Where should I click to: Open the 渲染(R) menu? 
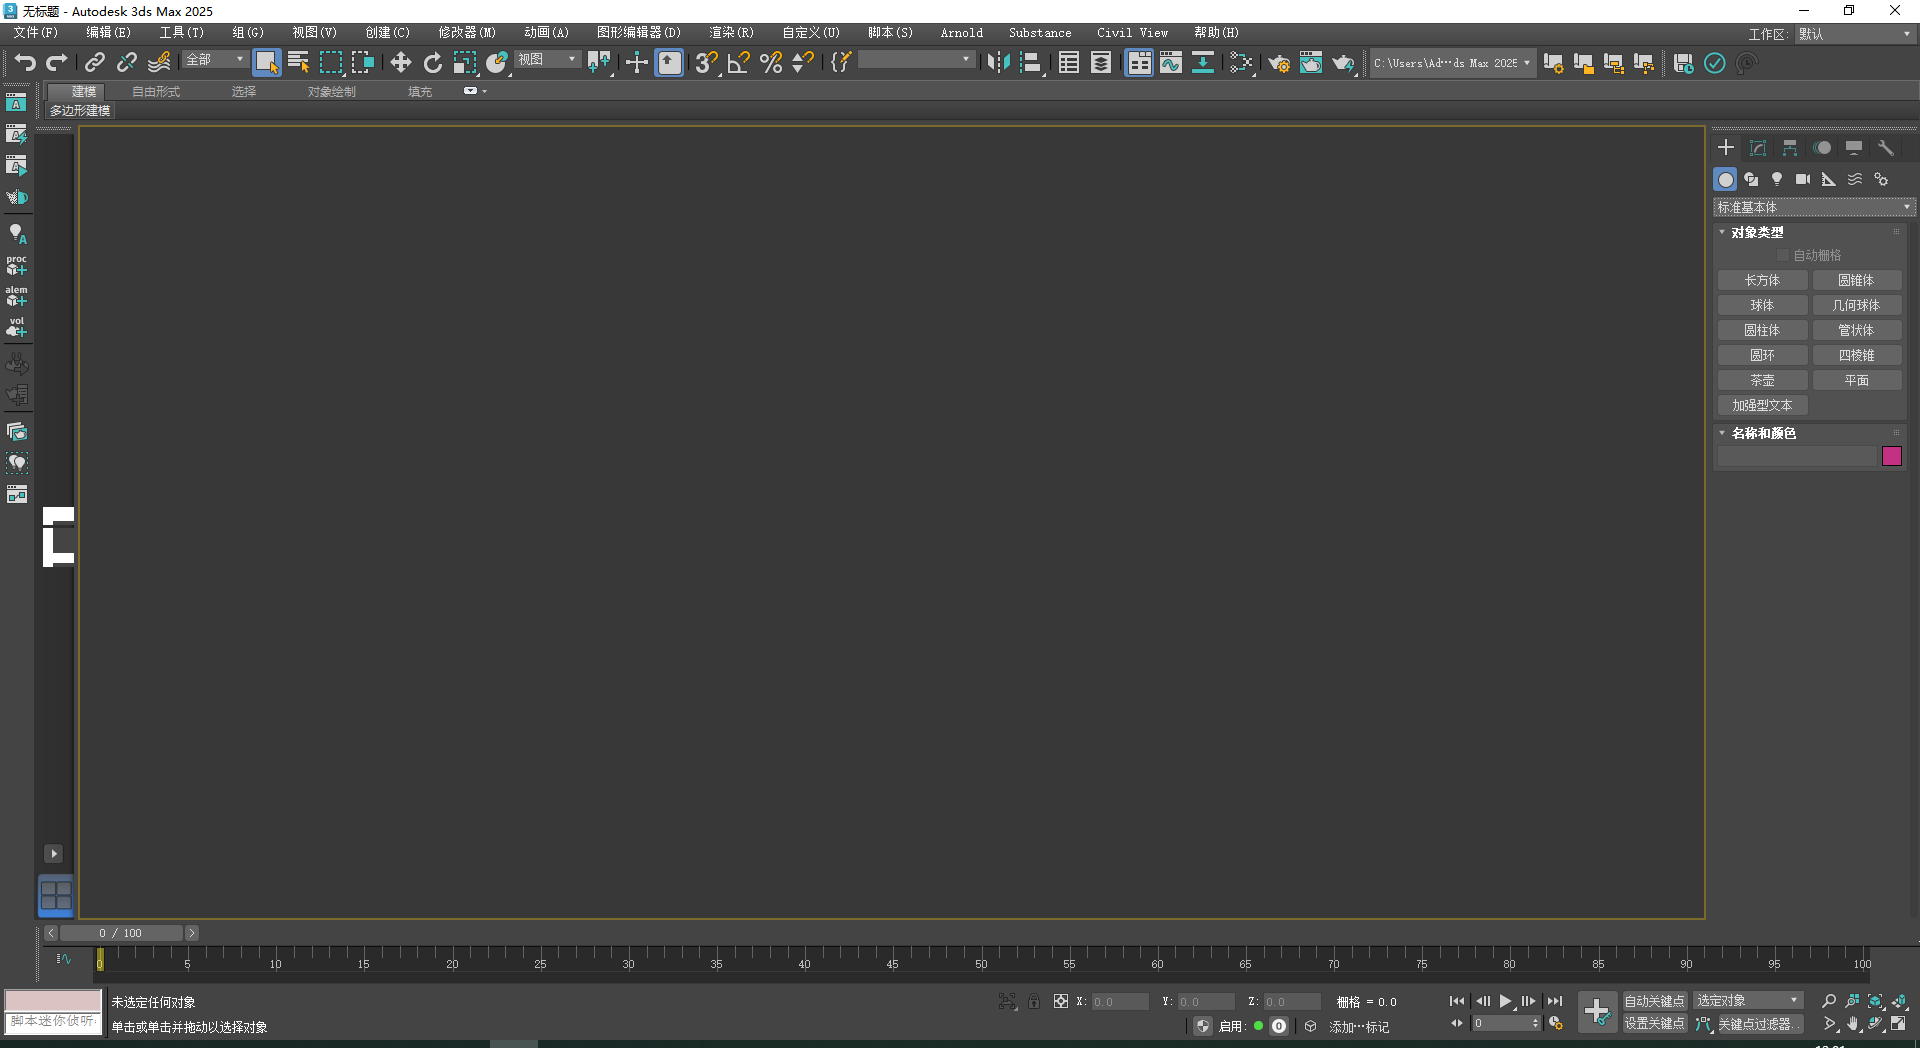[x=731, y=32]
